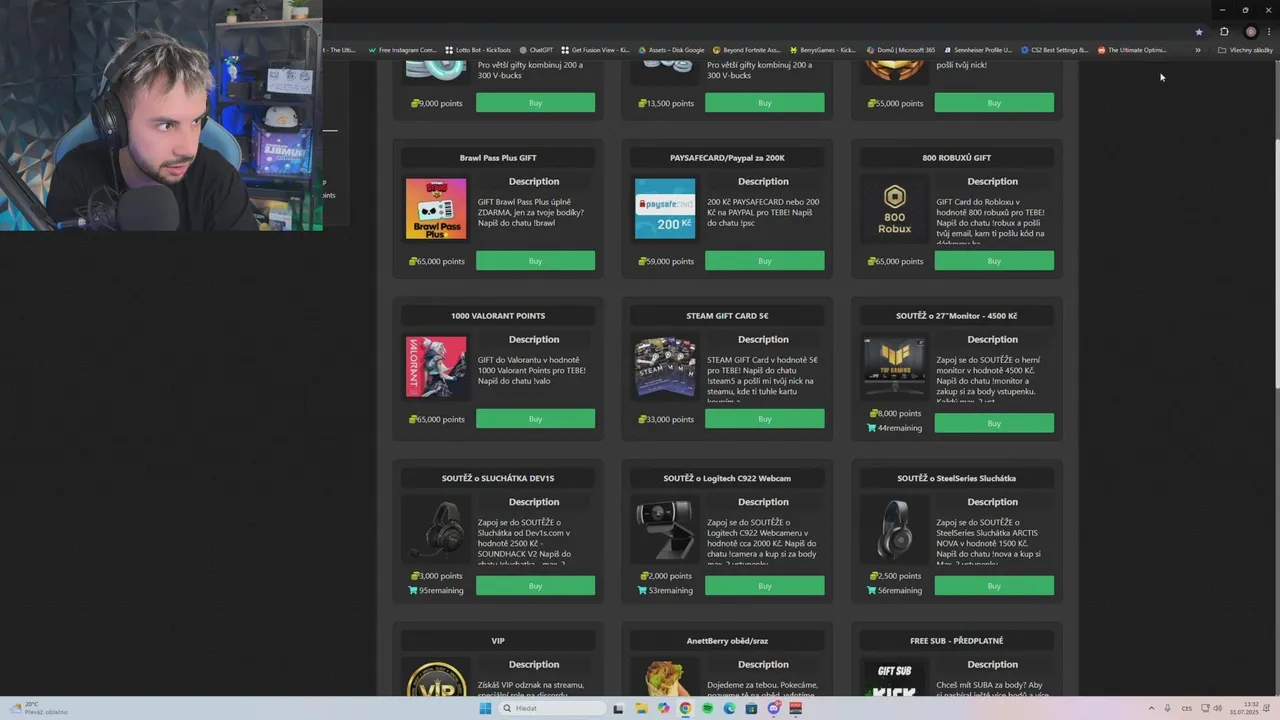
Task: Click the '44remaining' text on monitor card
Action: (899, 428)
